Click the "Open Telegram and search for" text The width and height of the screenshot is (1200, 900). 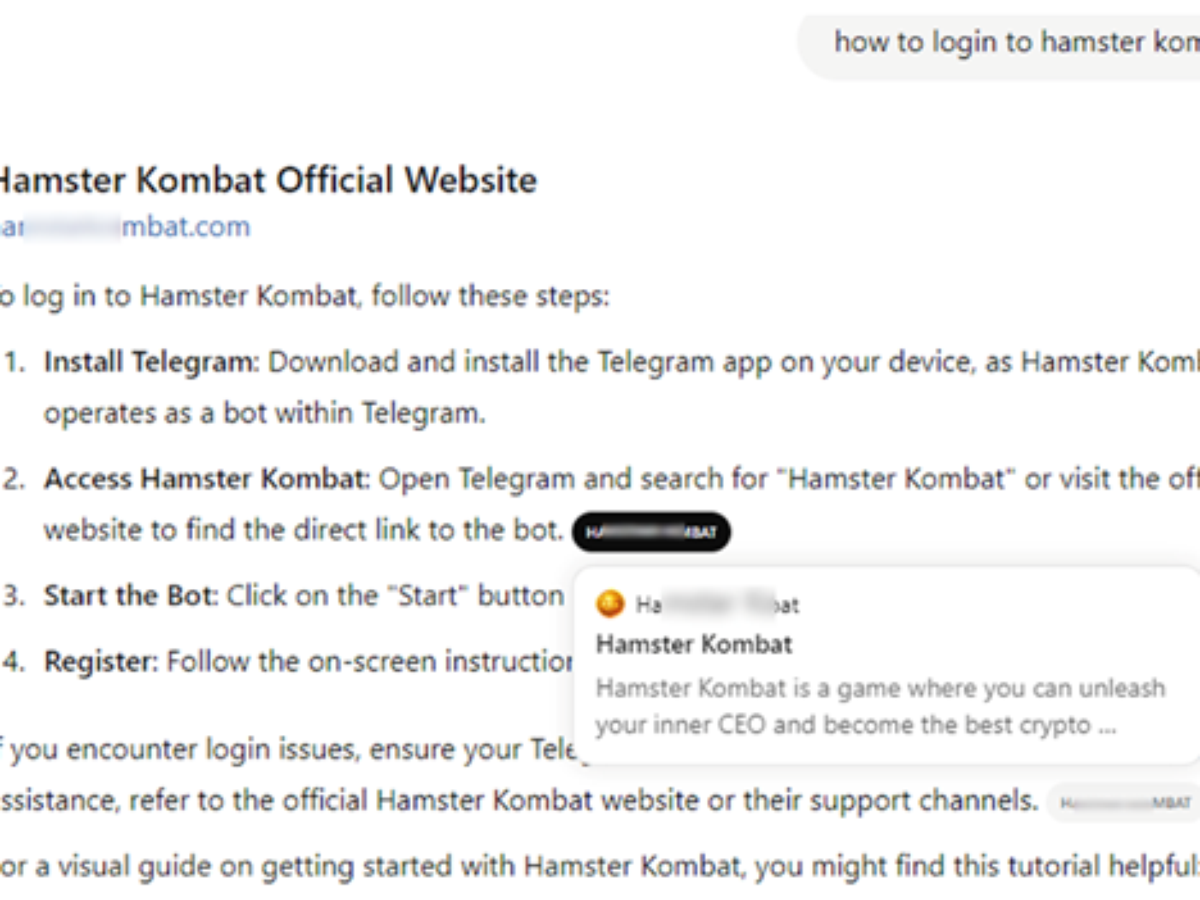(580, 479)
